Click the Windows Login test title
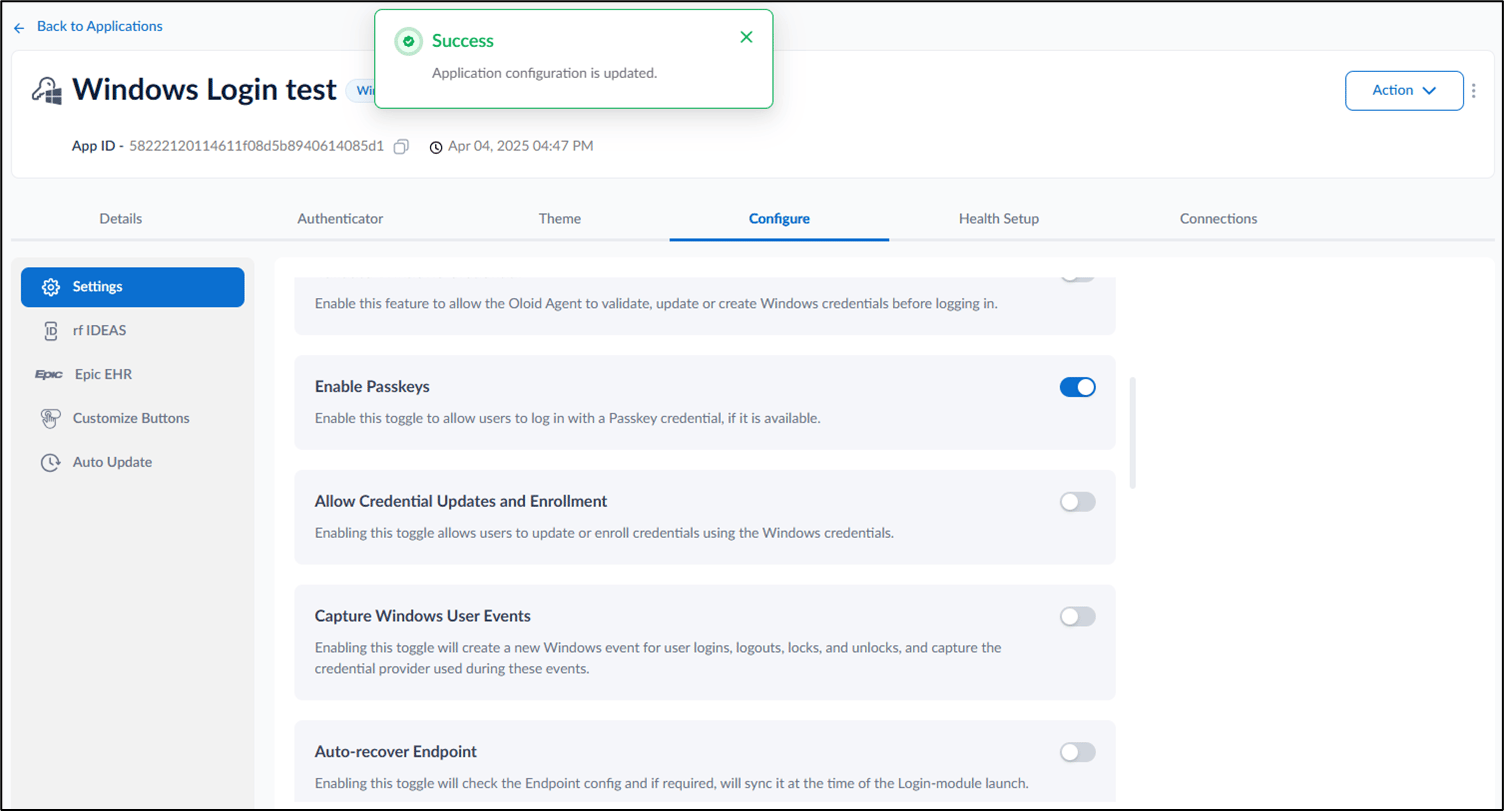Screen dimensions: 1504x811 [204, 89]
